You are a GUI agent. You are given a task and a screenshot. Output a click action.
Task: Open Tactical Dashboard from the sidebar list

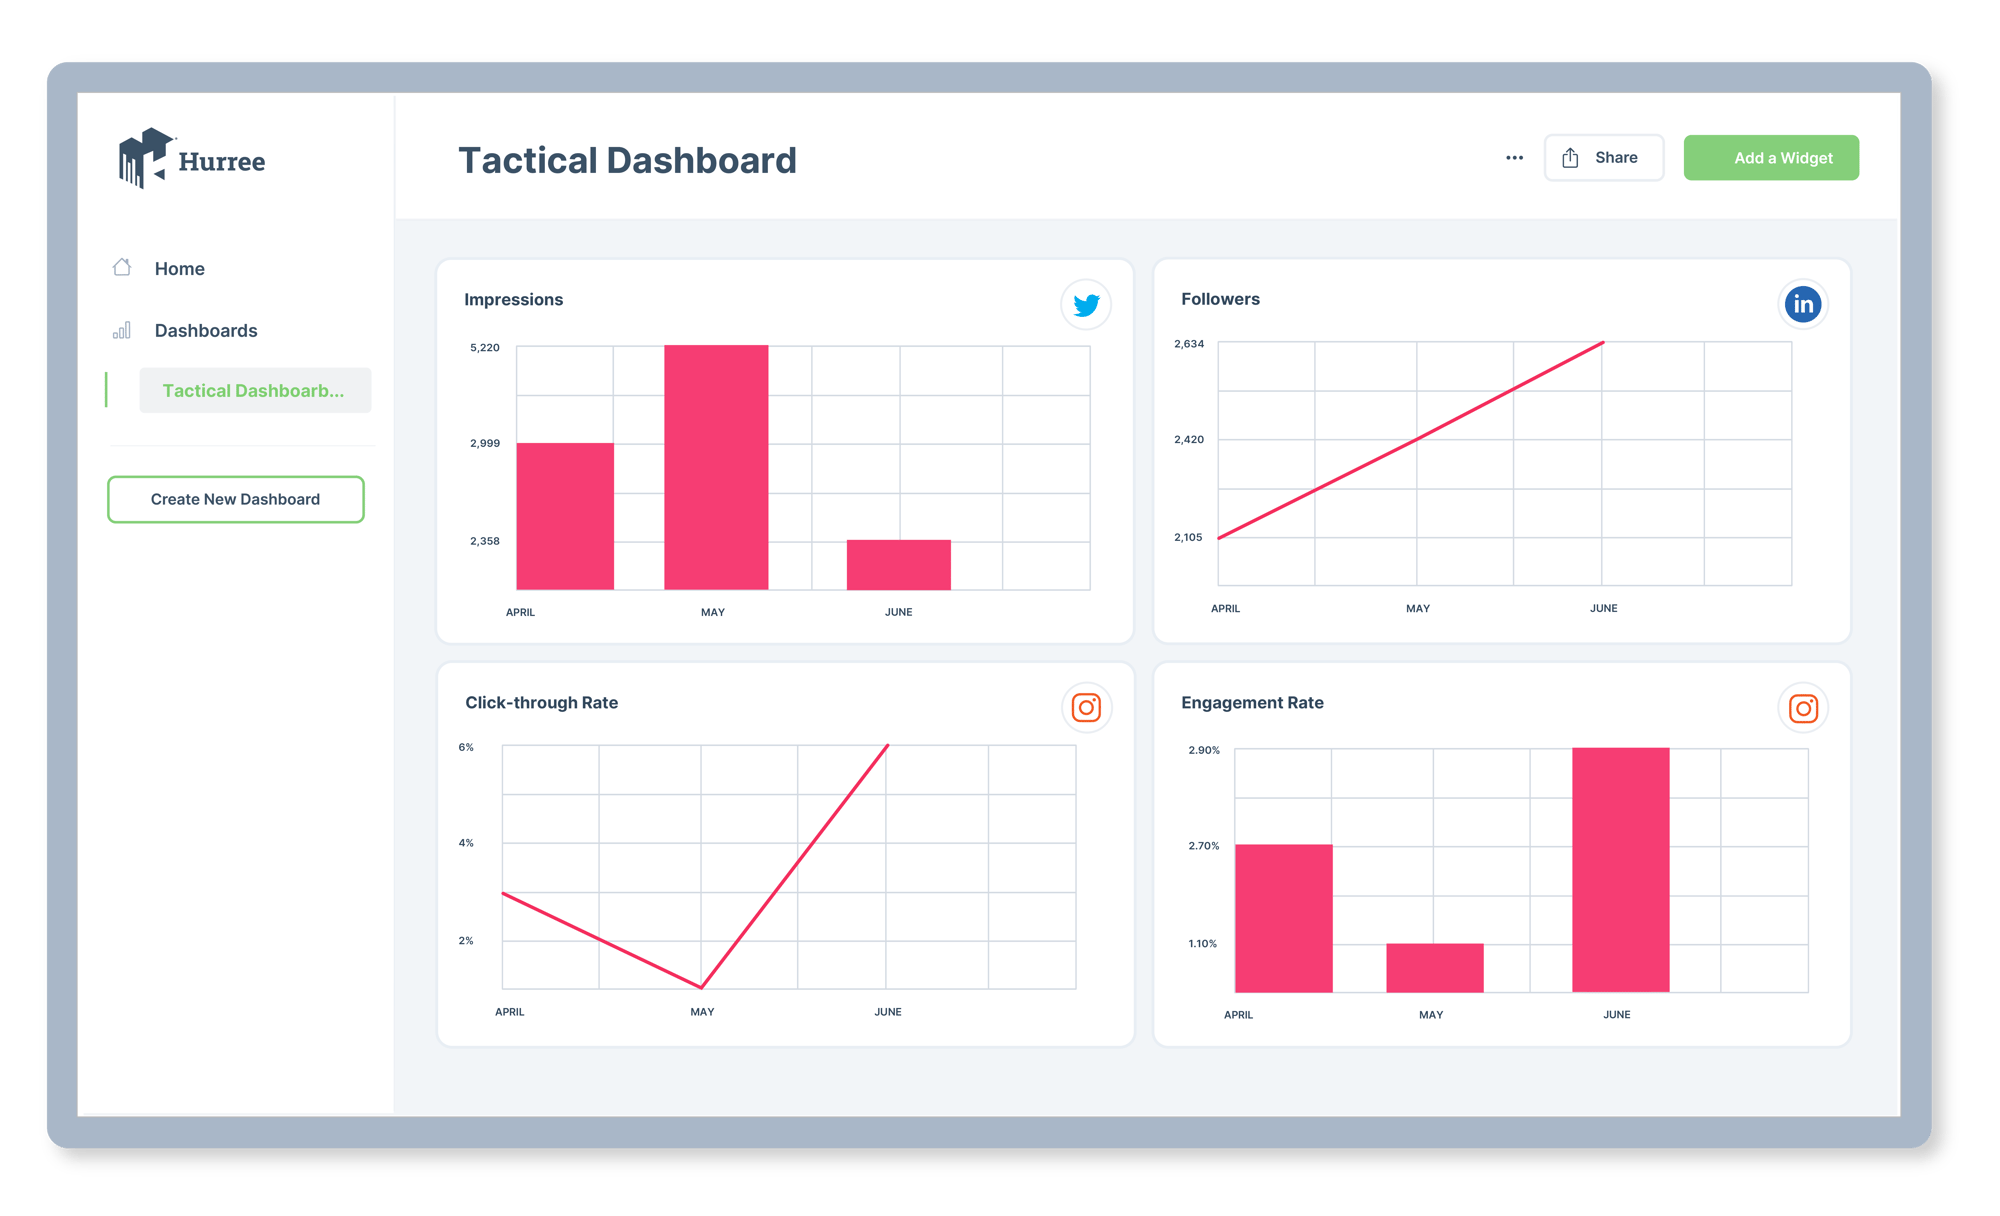click(x=254, y=390)
